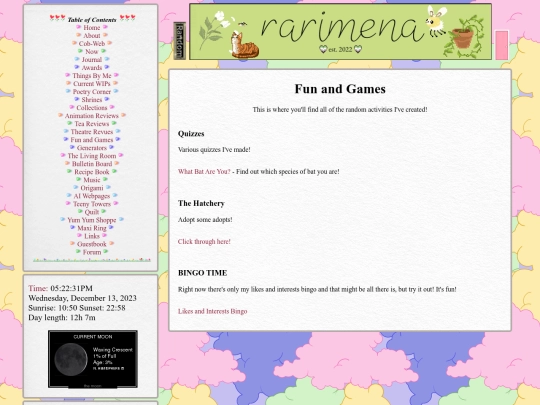Image resolution: width=540 pixels, height=405 pixels.
Task: Open the Cob-Web link
Action: click(x=92, y=43)
